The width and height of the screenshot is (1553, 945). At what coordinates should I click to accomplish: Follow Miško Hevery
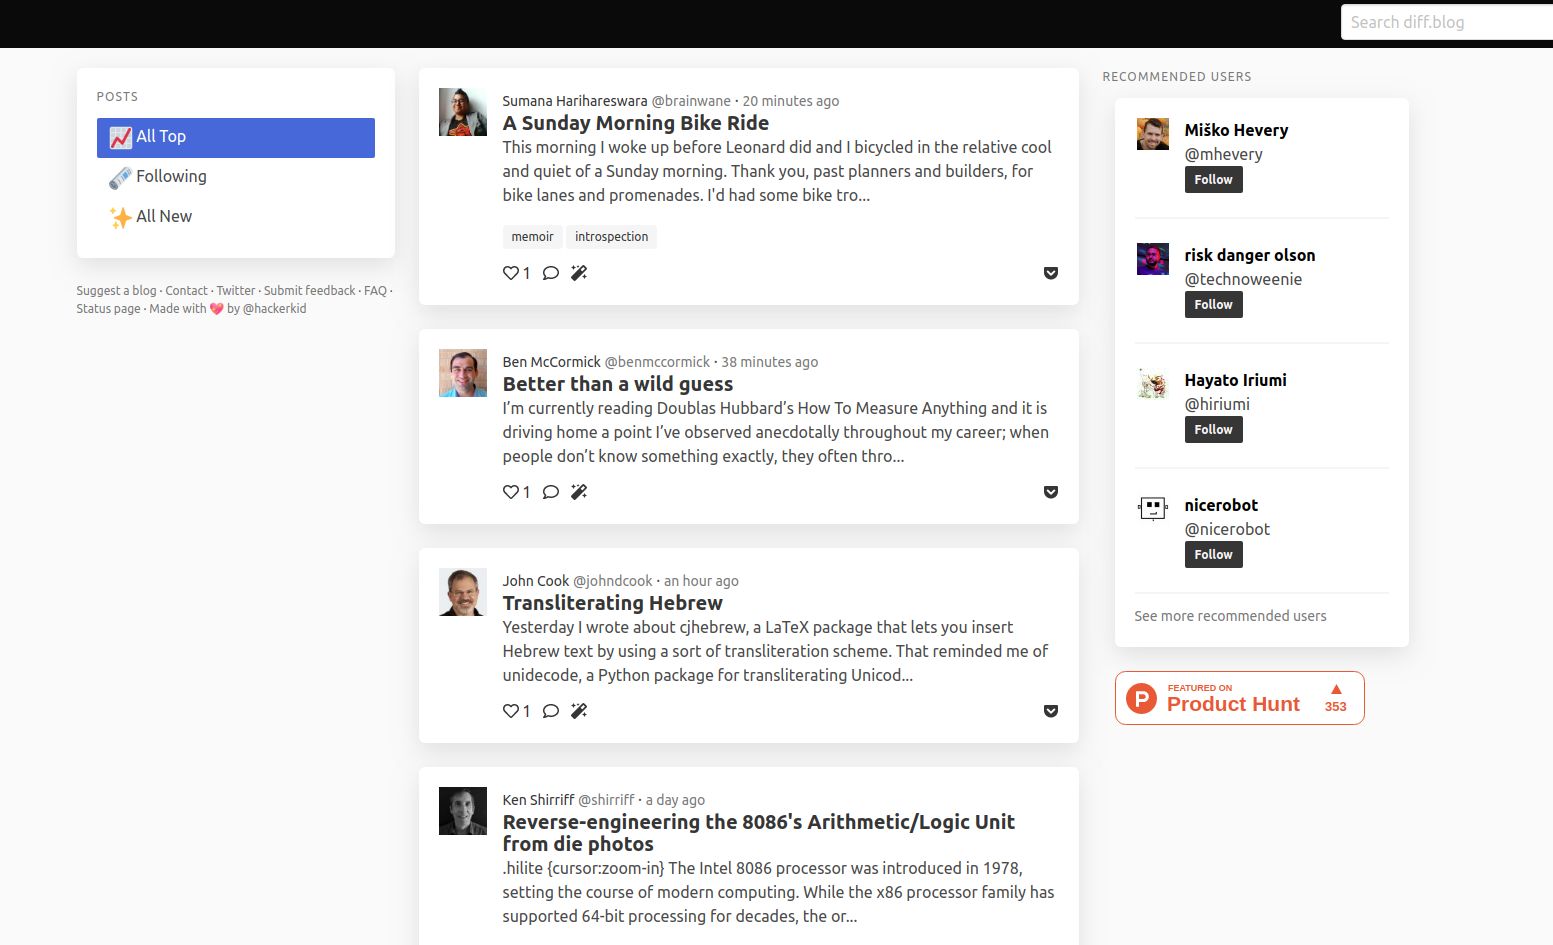(x=1213, y=179)
